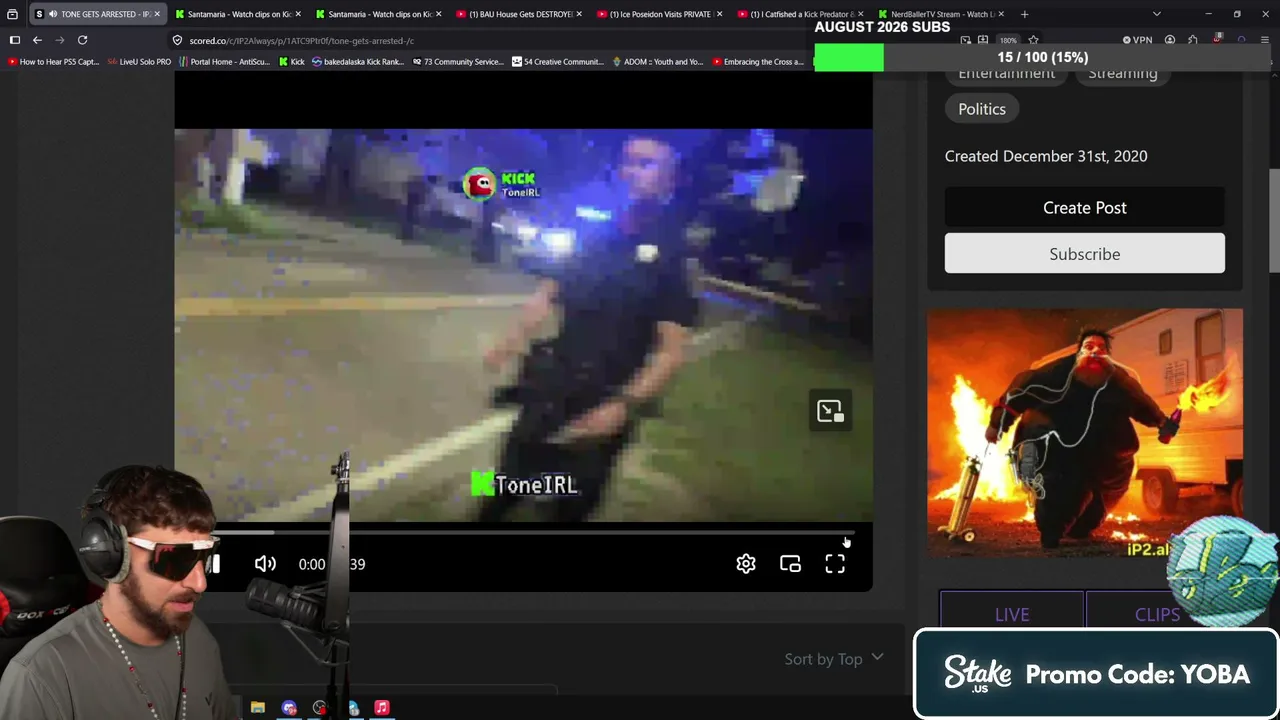Open the tab list dropdown chevron
Viewport: 1280px width, 720px height.
(1157, 14)
